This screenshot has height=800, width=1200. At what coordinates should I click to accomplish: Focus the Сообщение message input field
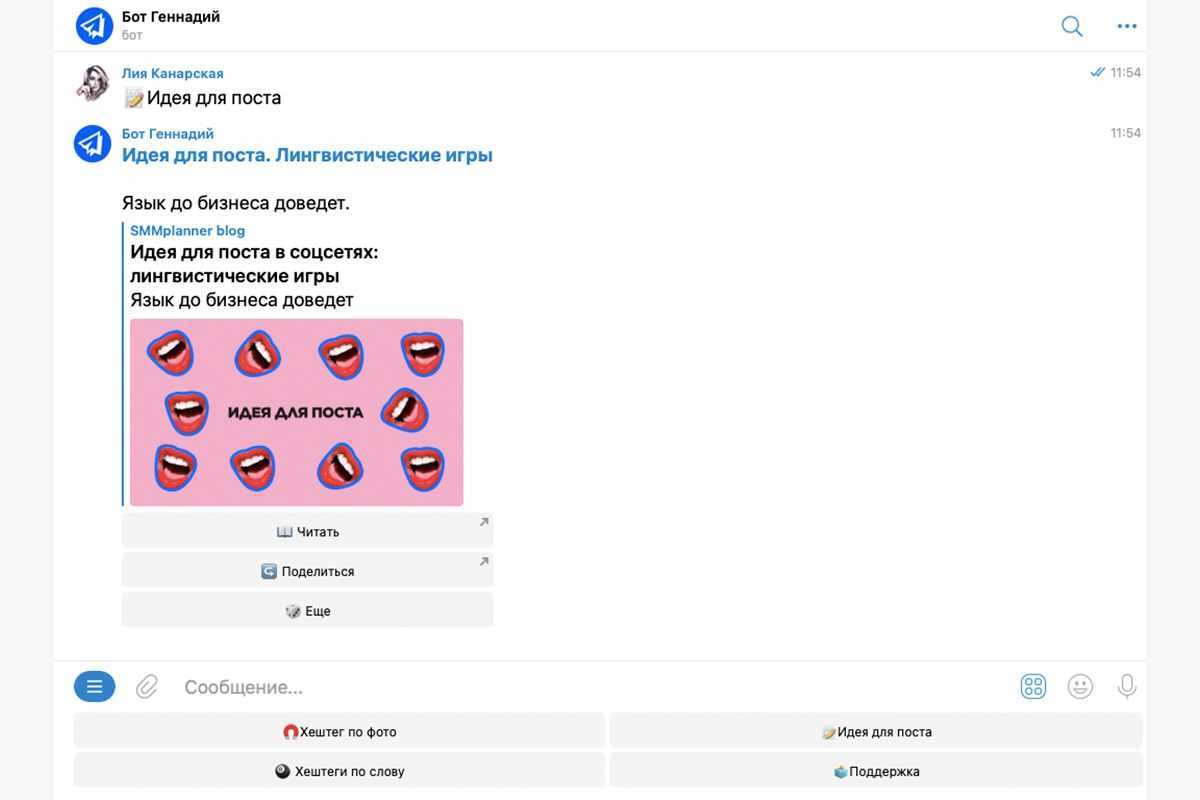[x=590, y=687]
